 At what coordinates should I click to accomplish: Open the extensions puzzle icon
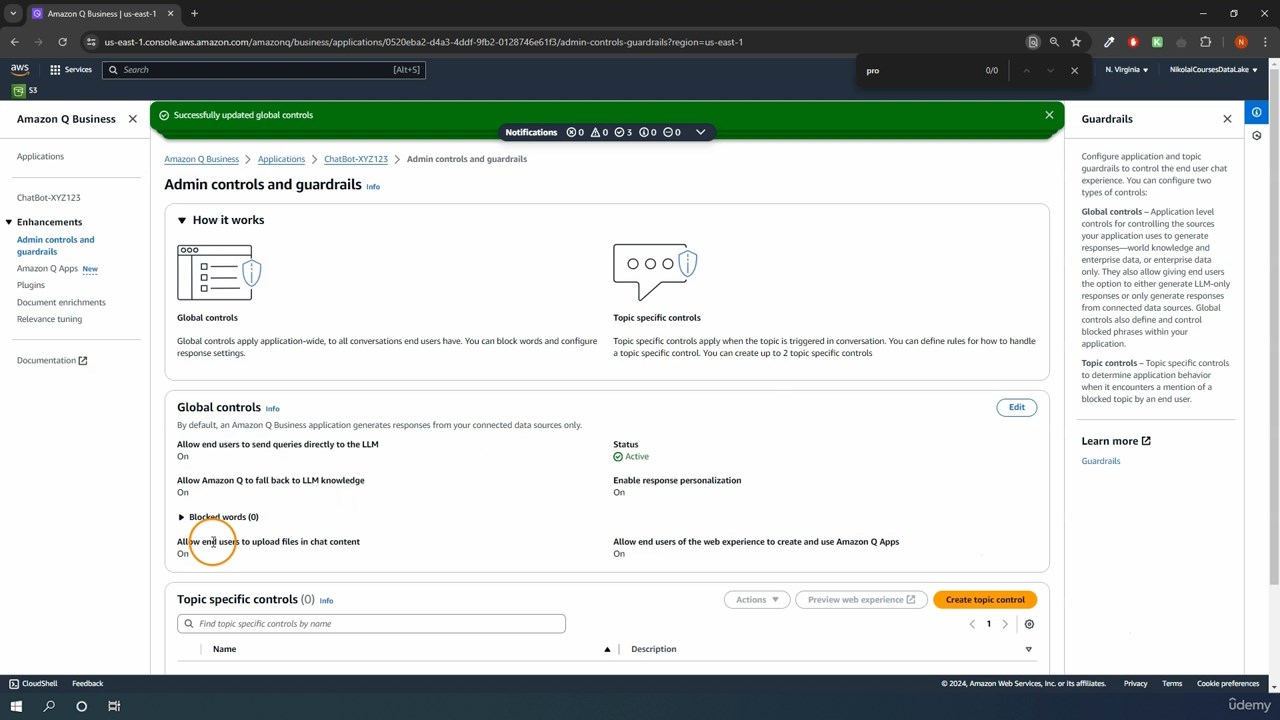click(x=1205, y=42)
